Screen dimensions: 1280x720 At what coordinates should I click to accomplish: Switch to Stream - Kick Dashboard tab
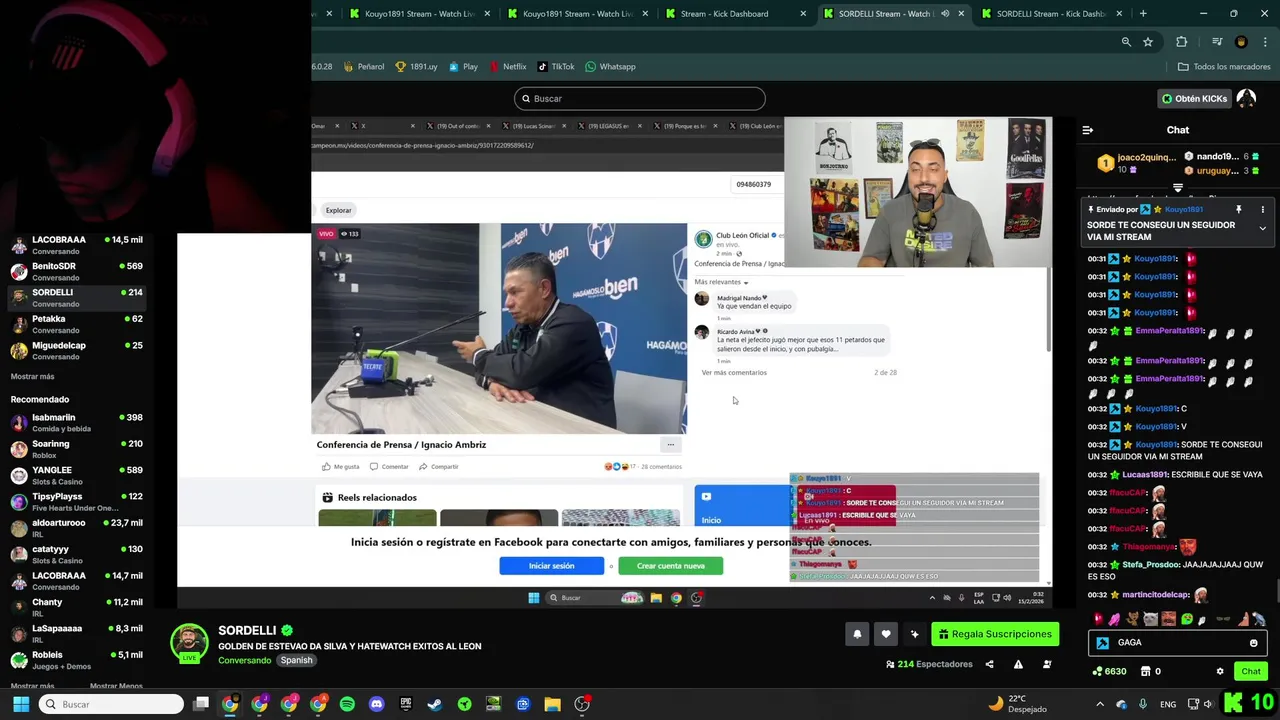[x=733, y=14]
